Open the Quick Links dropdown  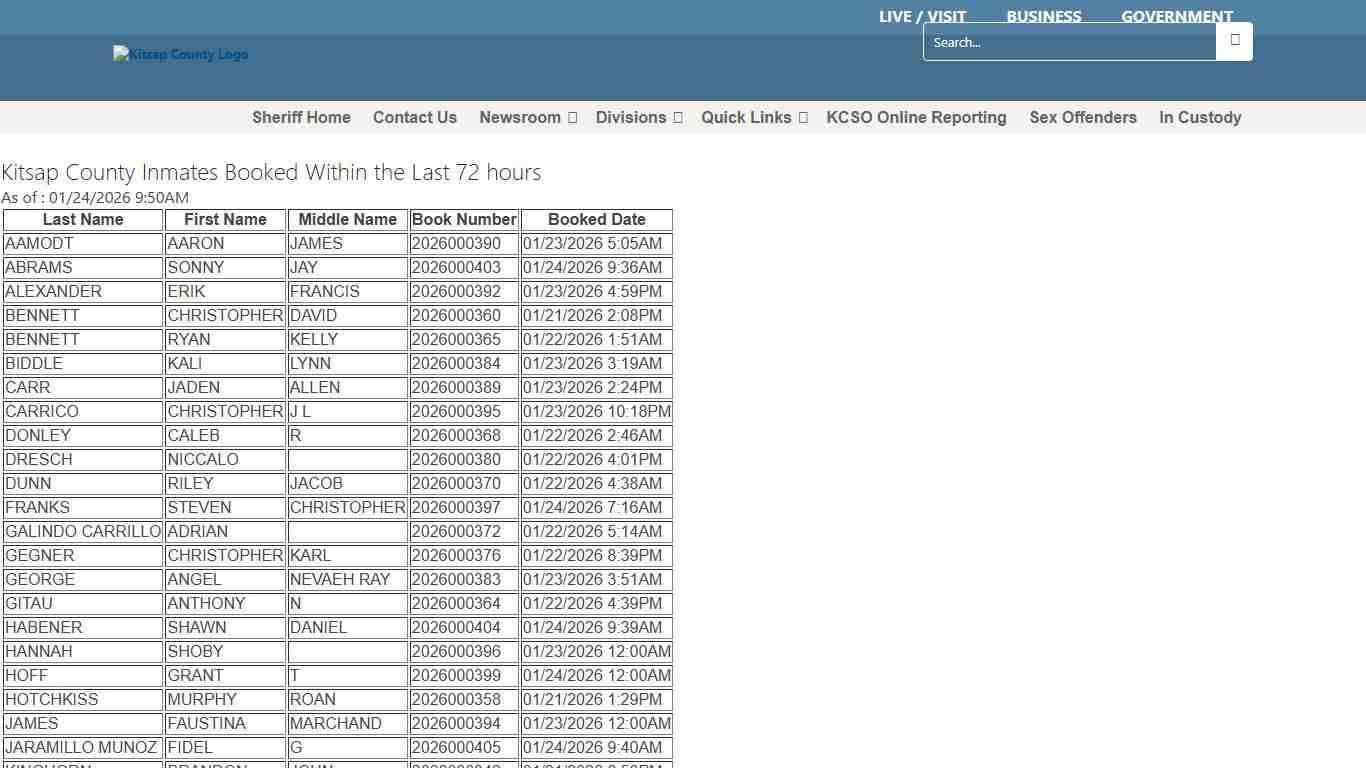point(753,117)
